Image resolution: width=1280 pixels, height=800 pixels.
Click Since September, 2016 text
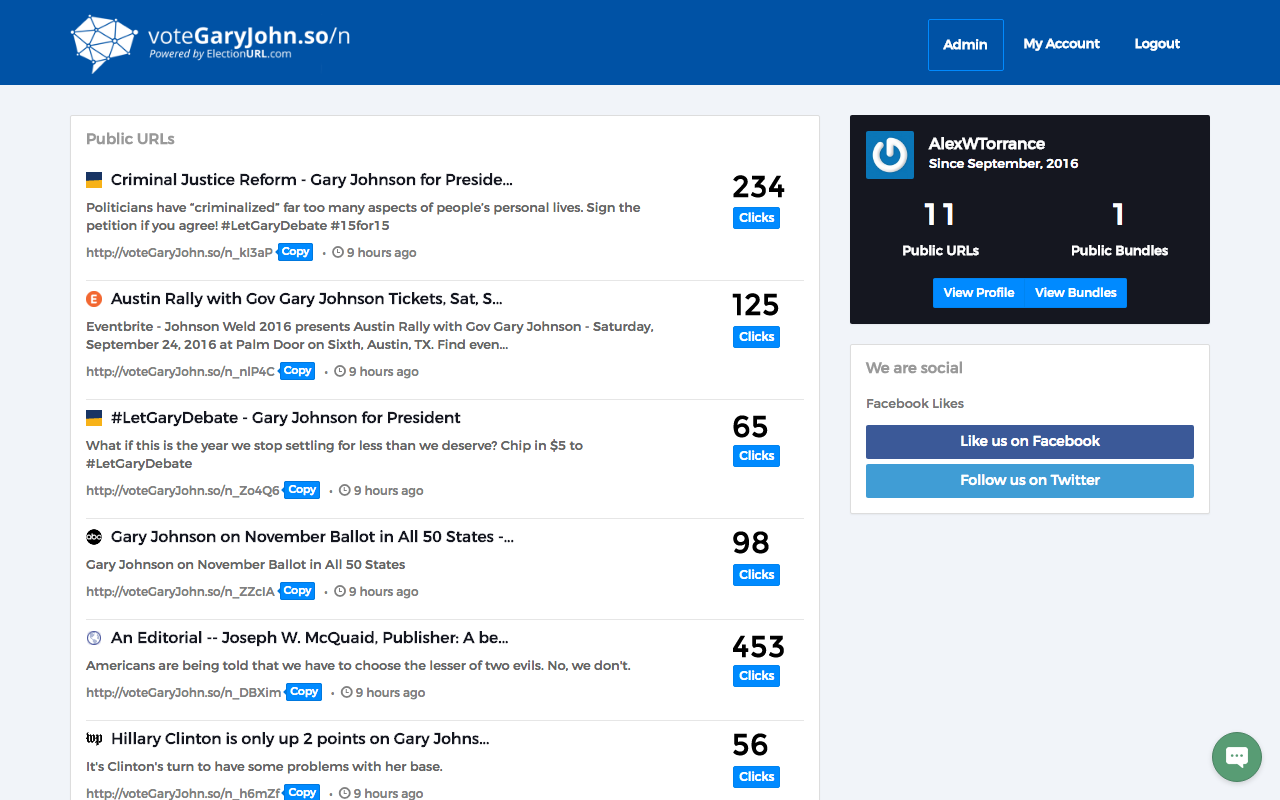pos(1004,164)
